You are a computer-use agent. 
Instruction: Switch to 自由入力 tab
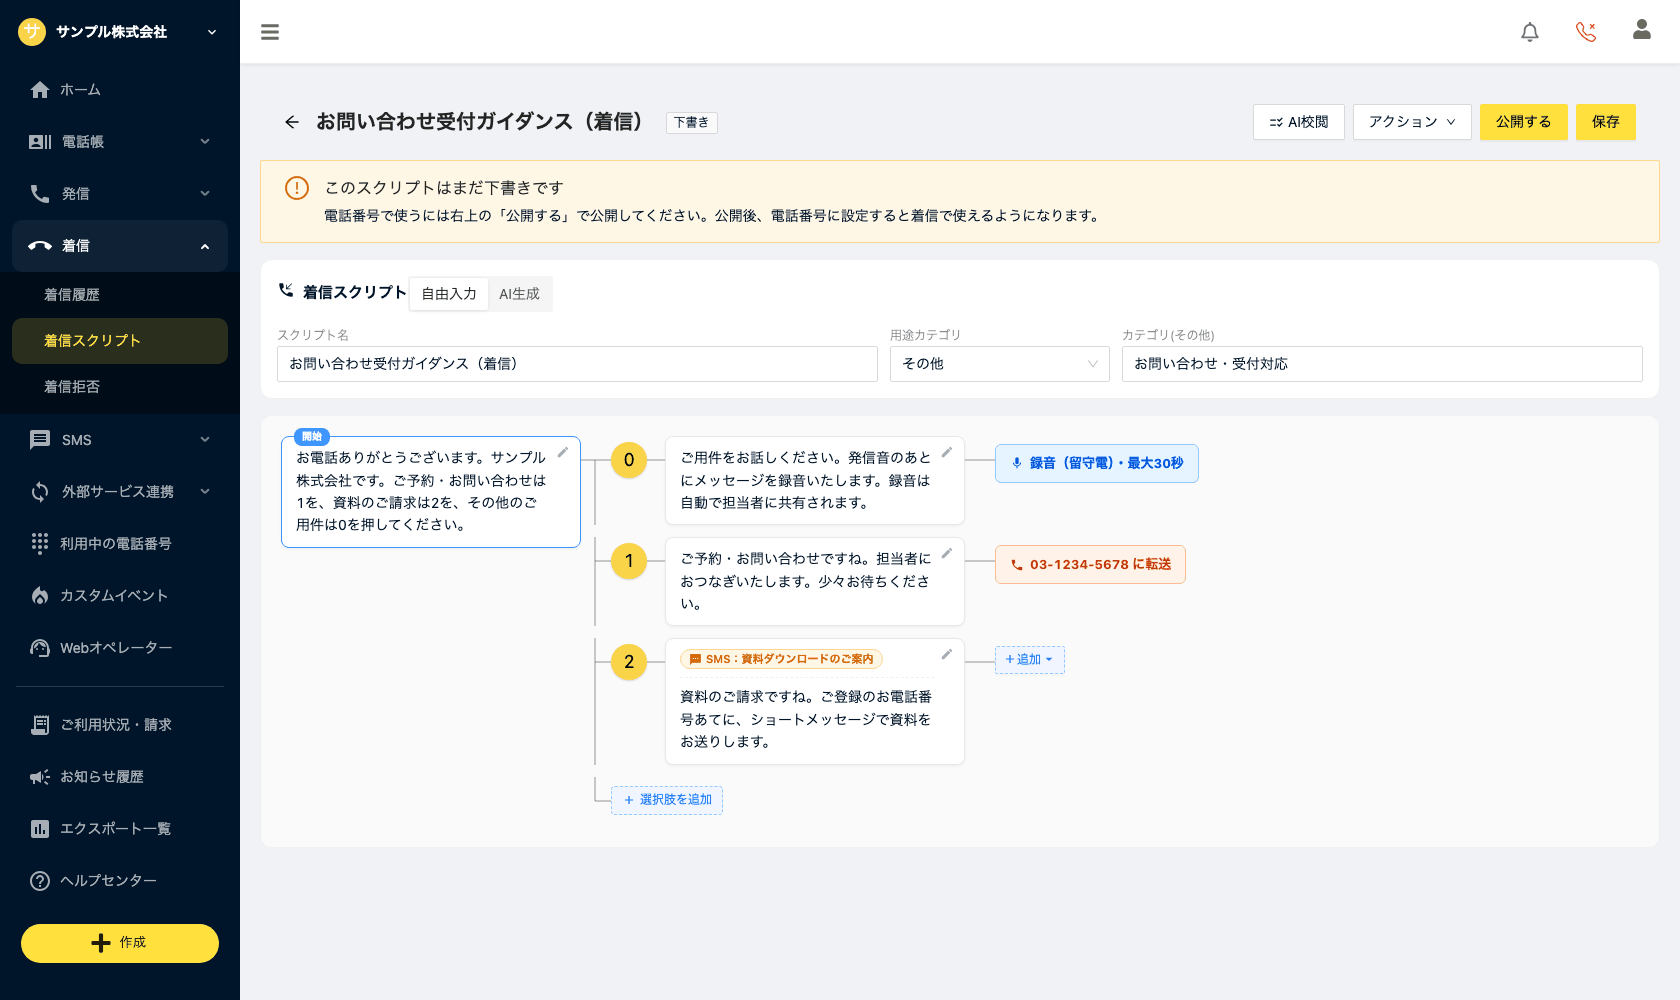pos(449,294)
